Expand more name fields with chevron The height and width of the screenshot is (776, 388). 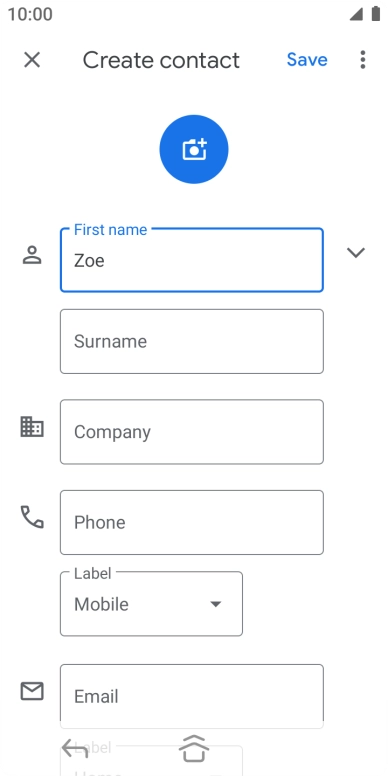point(356,252)
